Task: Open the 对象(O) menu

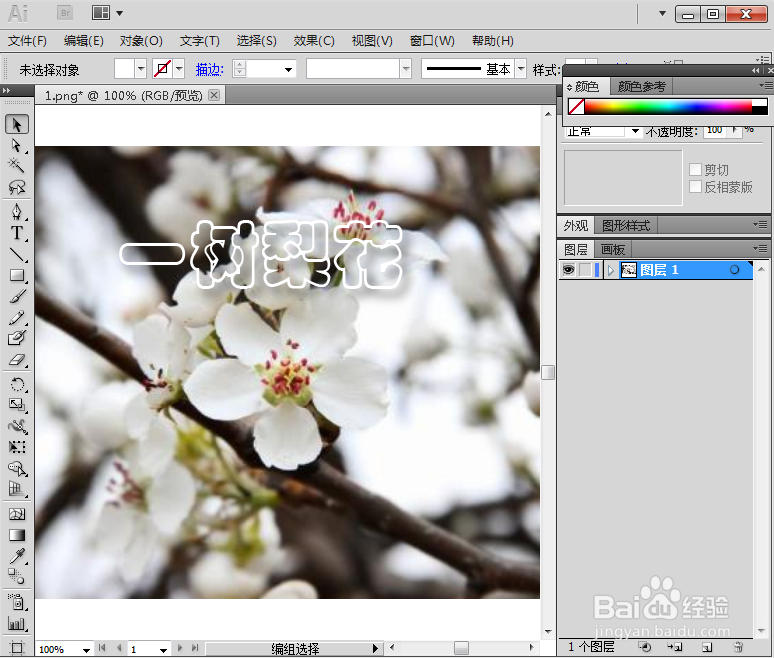Action: click(141, 40)
